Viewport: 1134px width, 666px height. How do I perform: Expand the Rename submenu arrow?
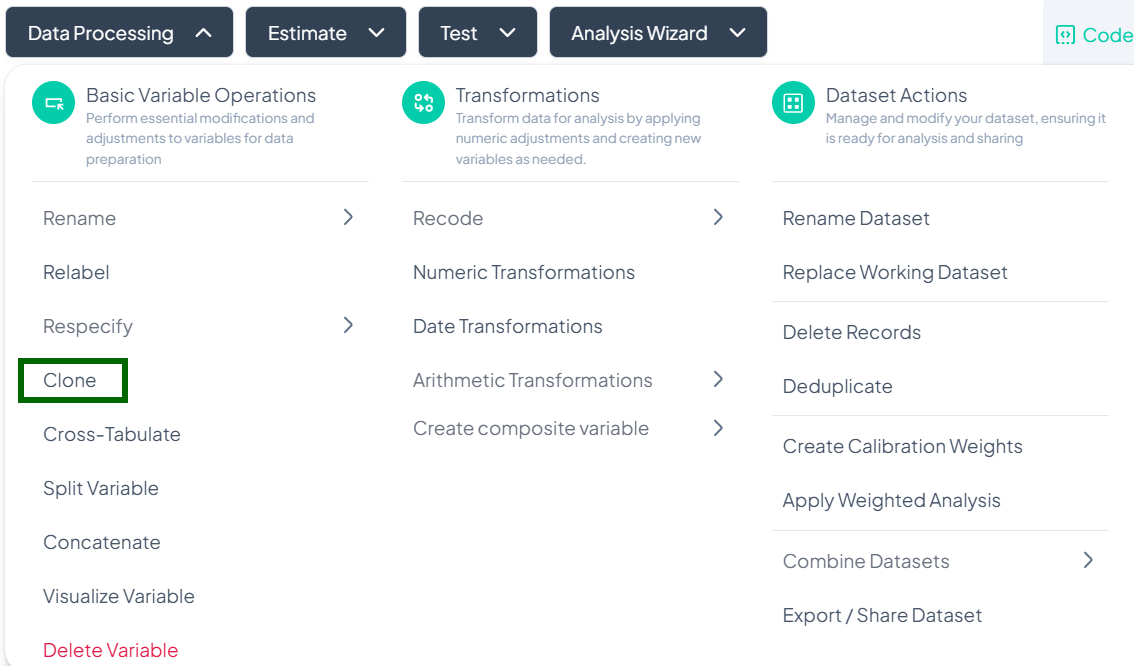[348, 217]
